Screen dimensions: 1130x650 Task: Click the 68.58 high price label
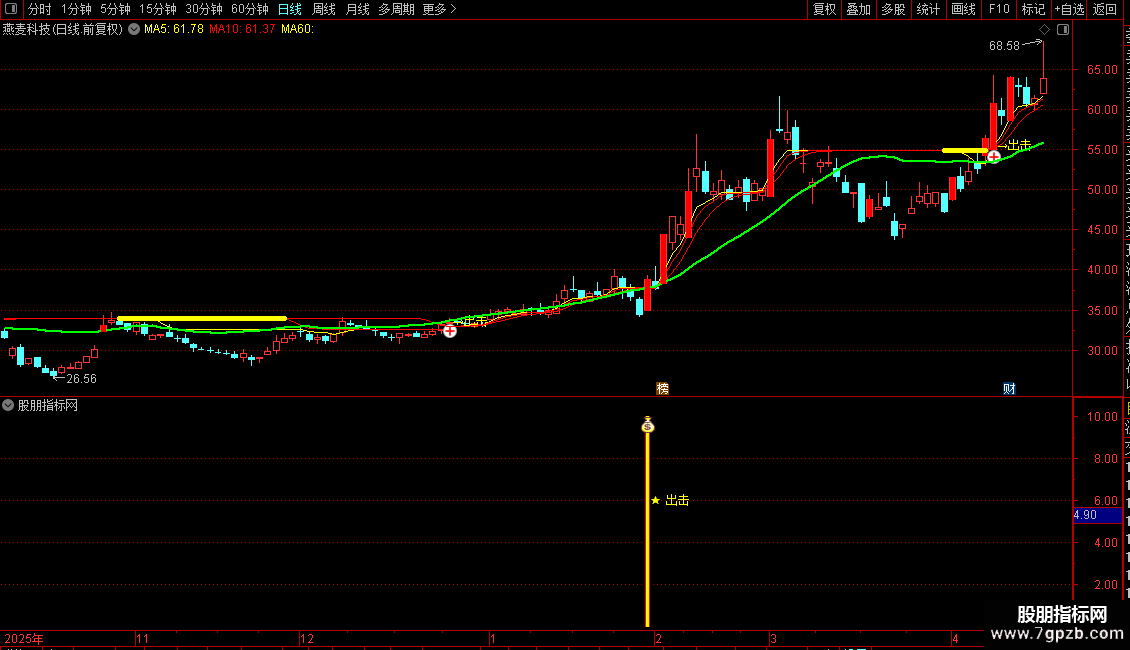coord(1004,45)
